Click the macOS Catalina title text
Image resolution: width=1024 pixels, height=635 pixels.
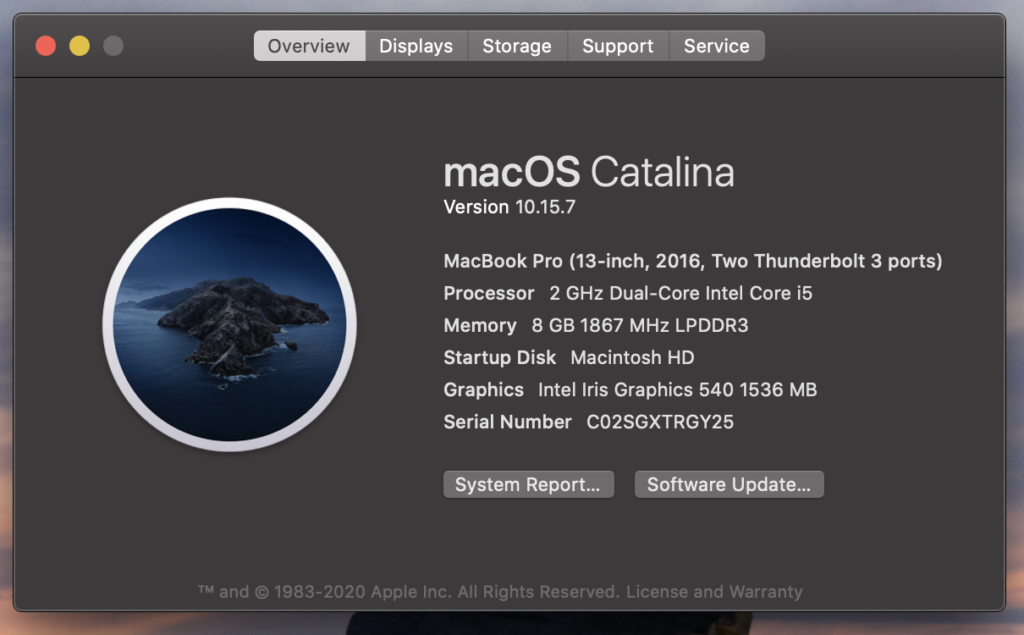tap(588, 172)
